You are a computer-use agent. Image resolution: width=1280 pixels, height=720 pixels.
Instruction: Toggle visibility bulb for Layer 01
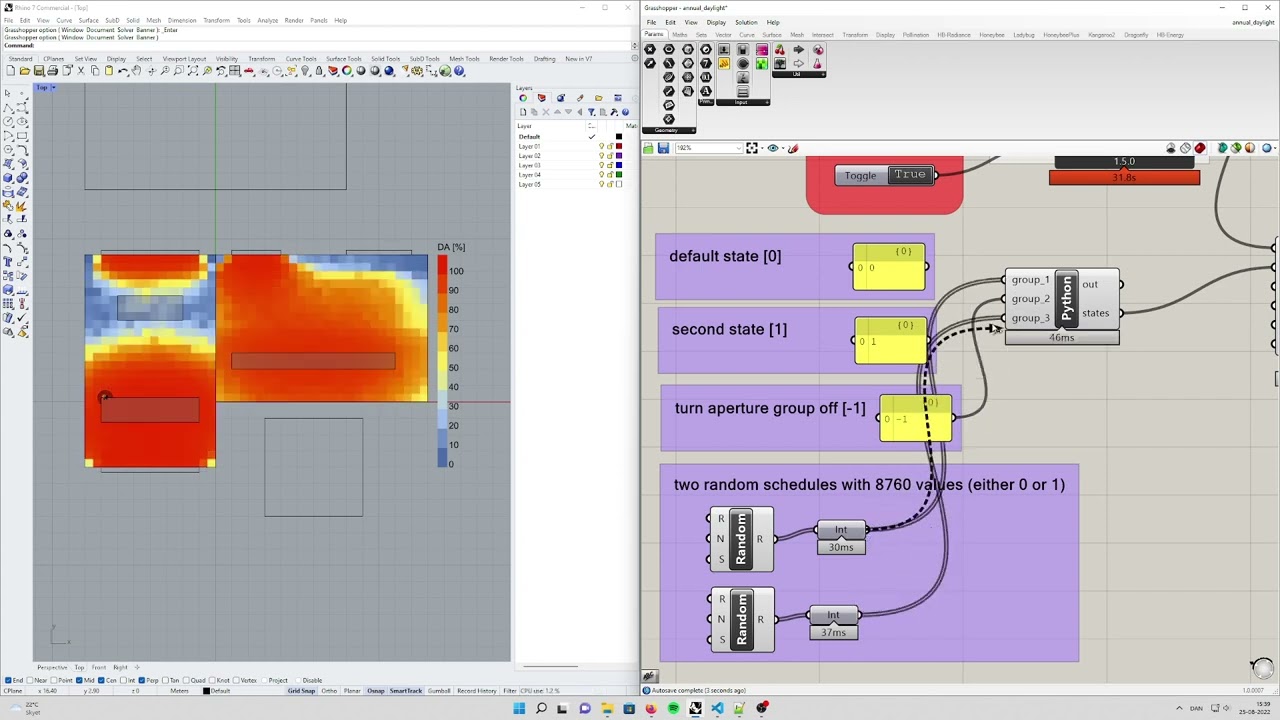(602, 146)
